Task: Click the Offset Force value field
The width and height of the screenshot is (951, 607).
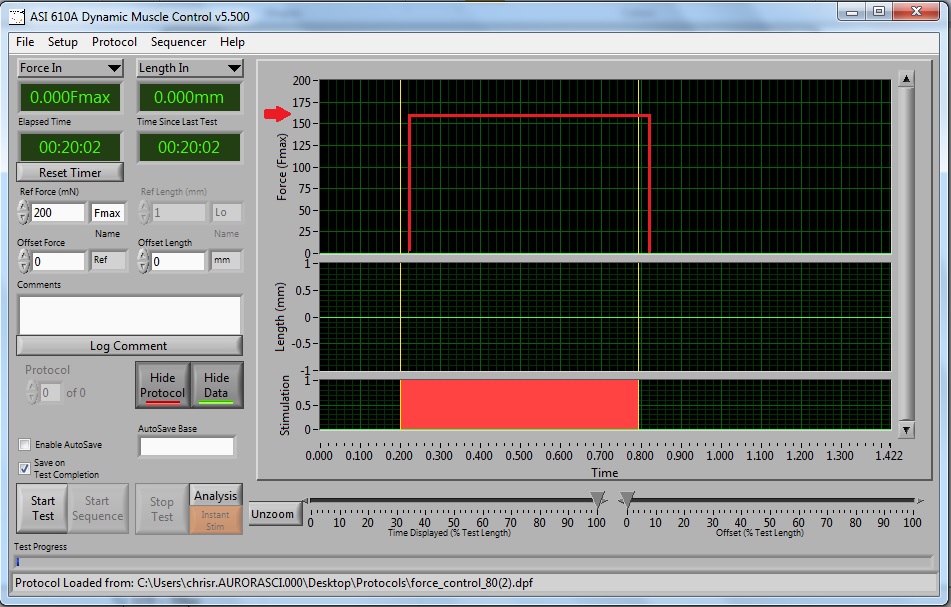Action: (58, 261)
